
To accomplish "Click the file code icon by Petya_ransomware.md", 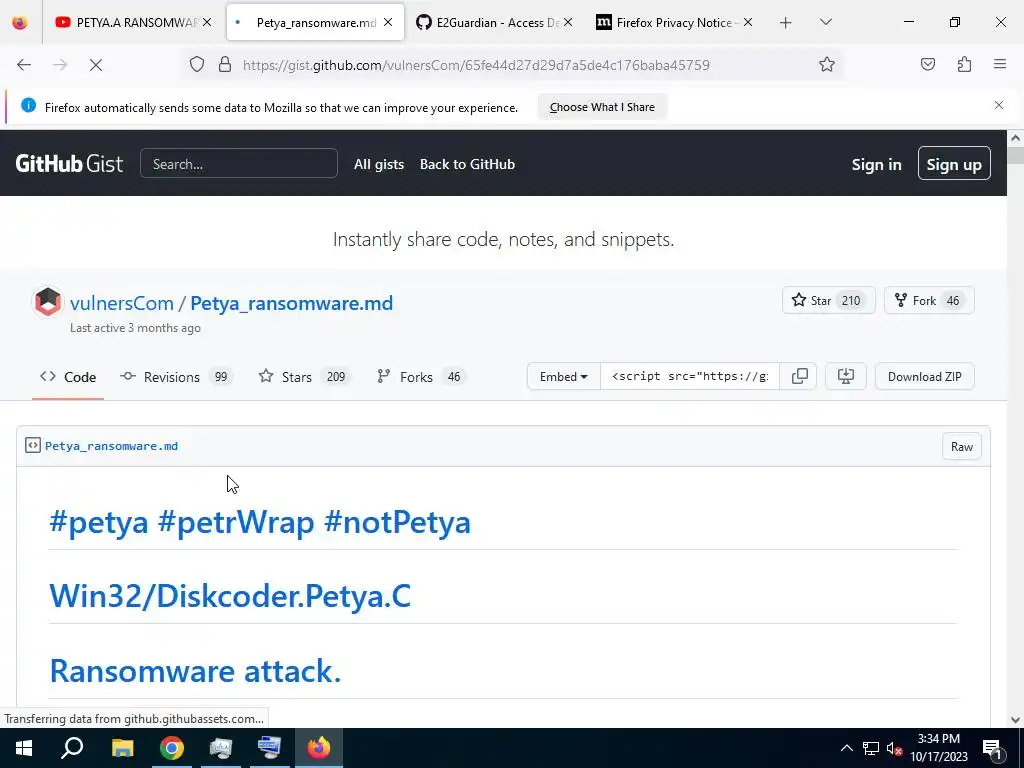I will coord(33,445).
